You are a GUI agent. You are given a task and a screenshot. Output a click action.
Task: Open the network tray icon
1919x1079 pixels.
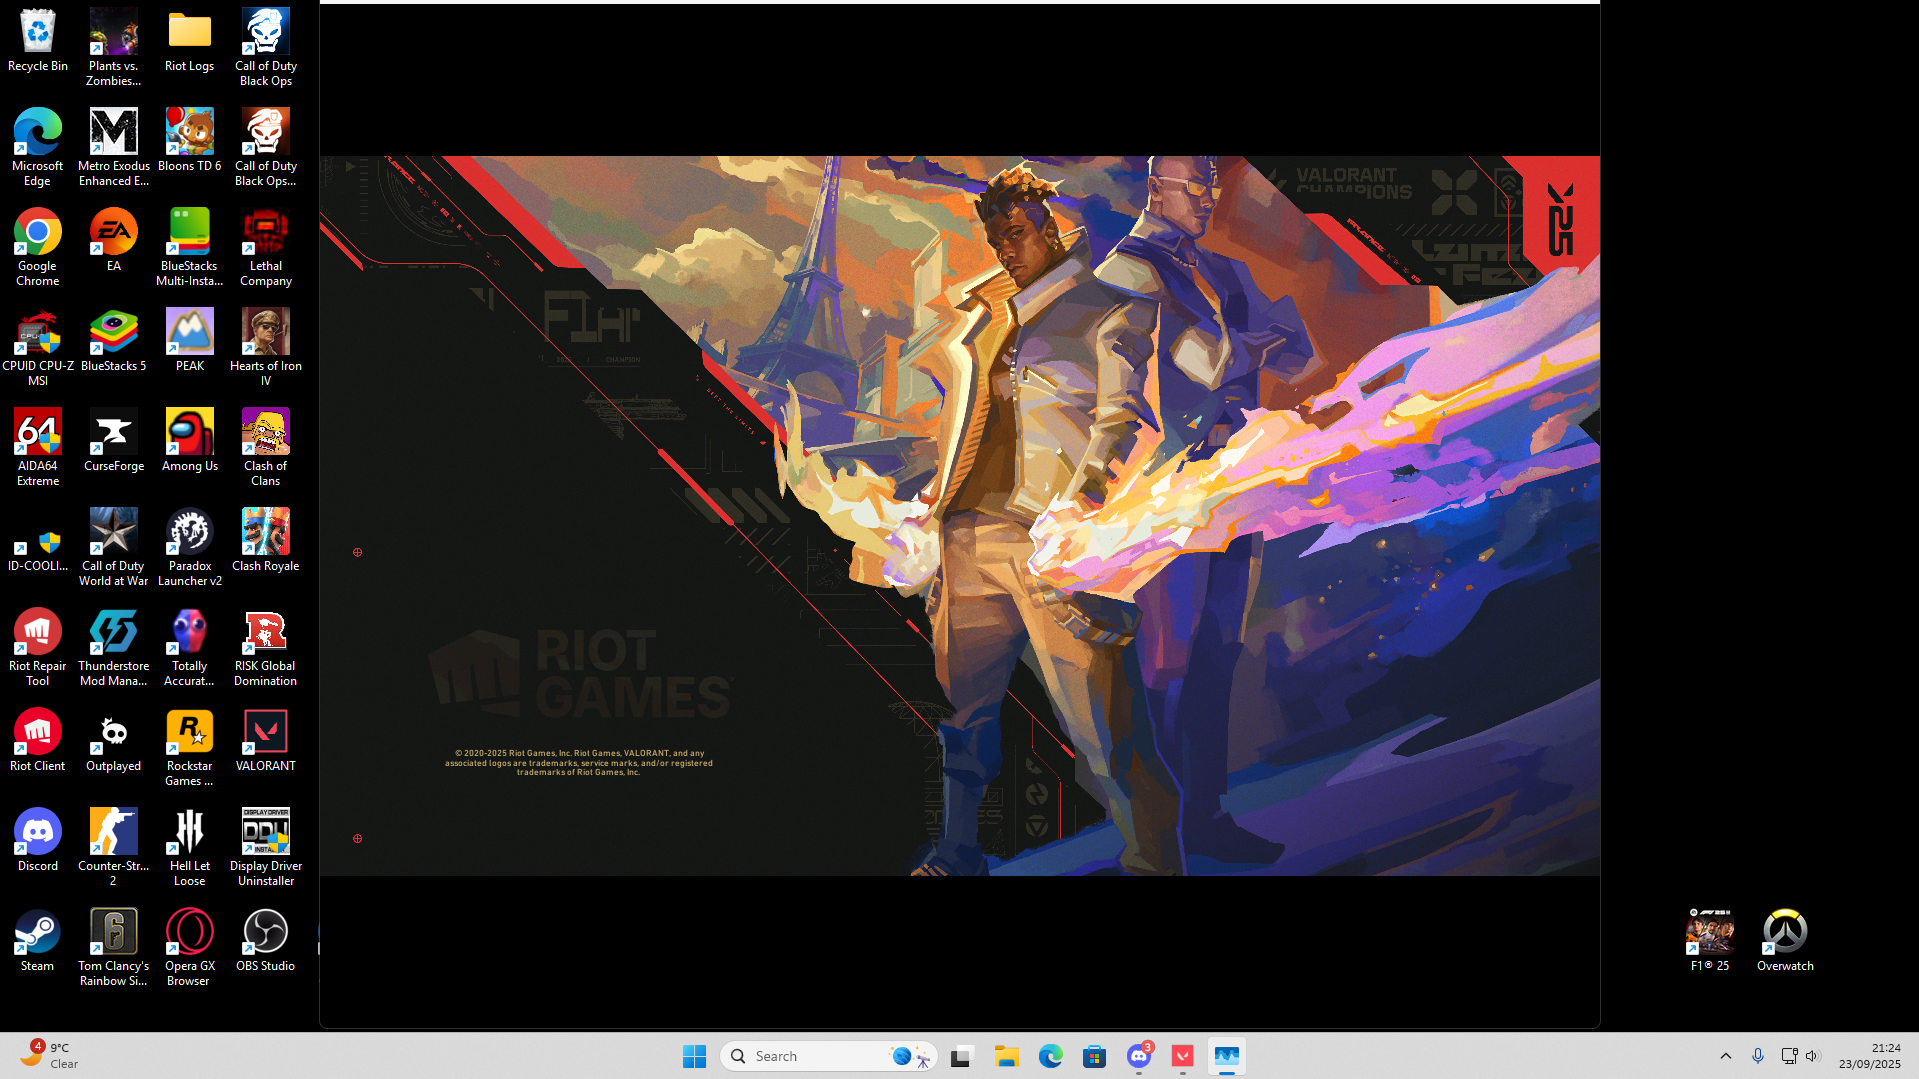coord(1789,1056)
